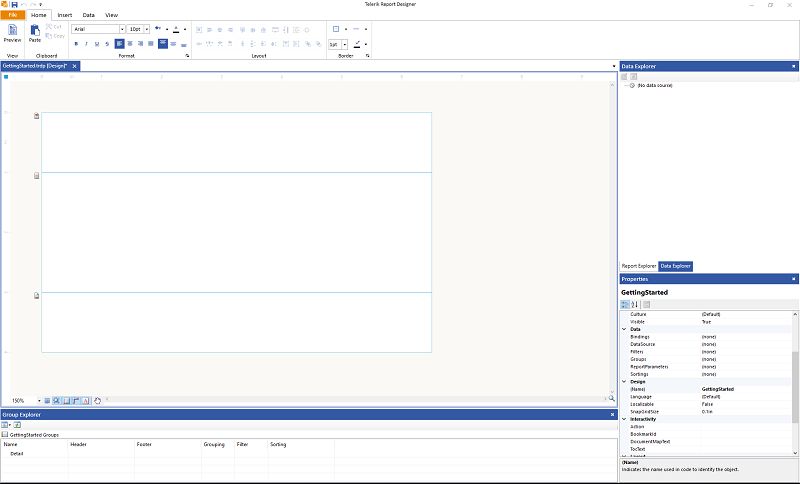This screenshot has height=484, width=800.
Task: Collapse the Design properties category
Action: (624, 381)
